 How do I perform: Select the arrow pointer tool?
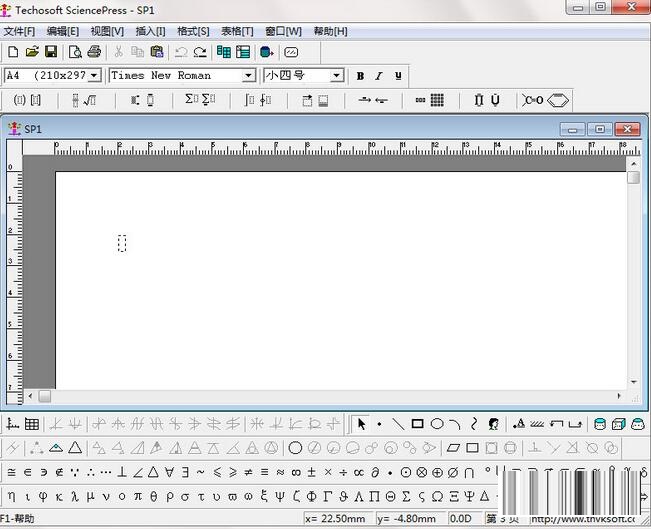pyautogui.click(x=362, y=424)
